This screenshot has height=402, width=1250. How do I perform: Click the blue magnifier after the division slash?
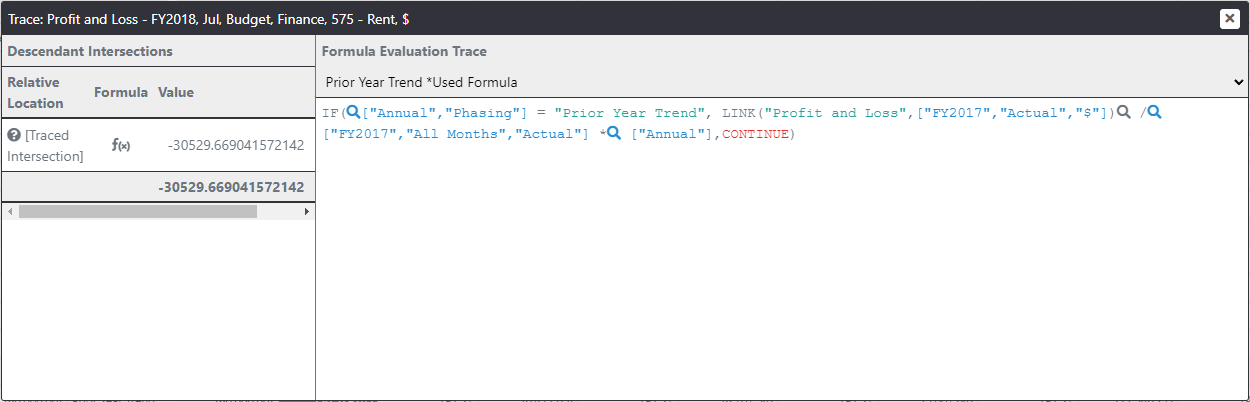[x=1155, y=113]
